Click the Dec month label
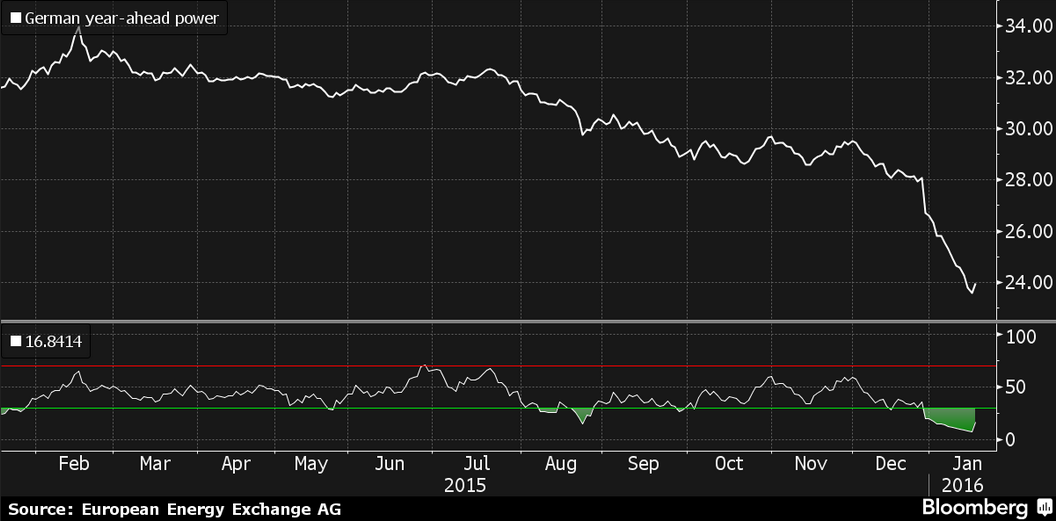This screenshot has width=1056, height=521. point(889,464)
